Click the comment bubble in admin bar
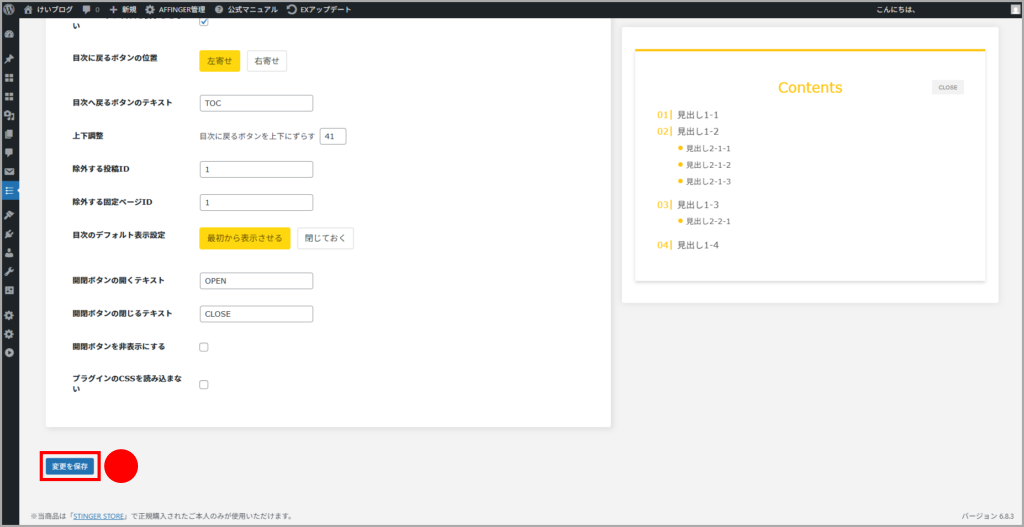Viewport: 1024px width, 527px height. (90, 9)
